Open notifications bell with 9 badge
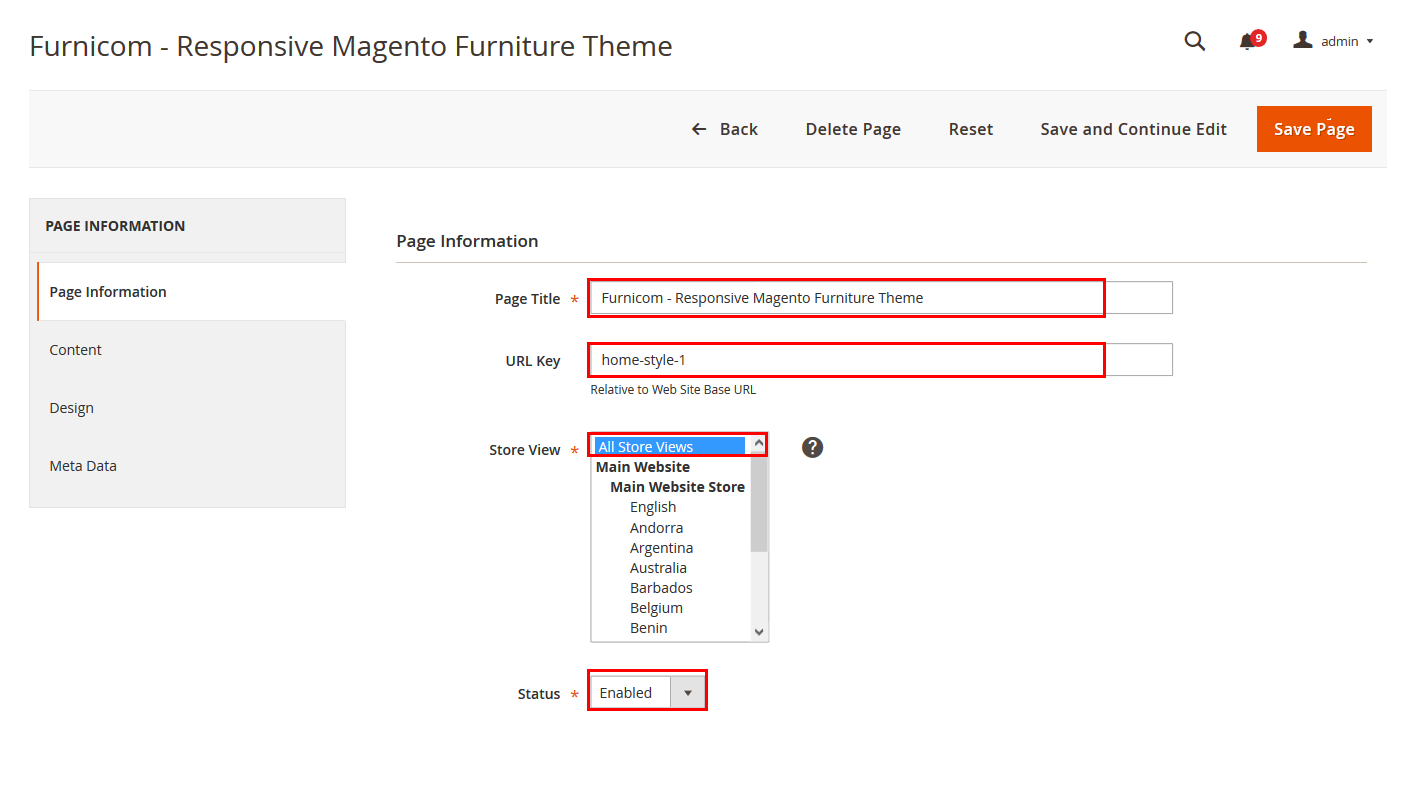1407x795 pixels. [1251, 40]
